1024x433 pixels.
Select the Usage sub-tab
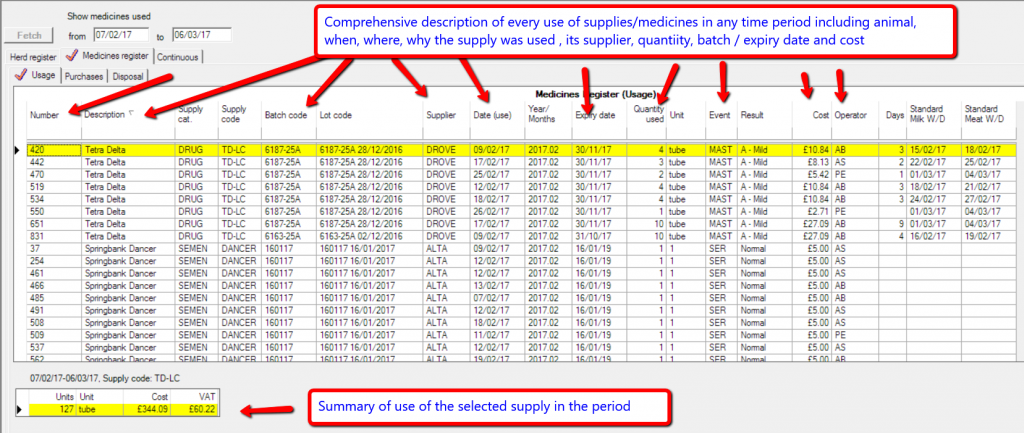pos(37,76)
